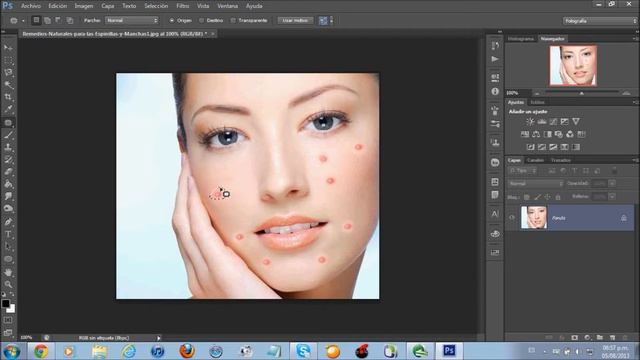Toggle Subtract from selection mode
This screenshot has height=360, width=640.
pyautogui.click(x=58, y=20)
